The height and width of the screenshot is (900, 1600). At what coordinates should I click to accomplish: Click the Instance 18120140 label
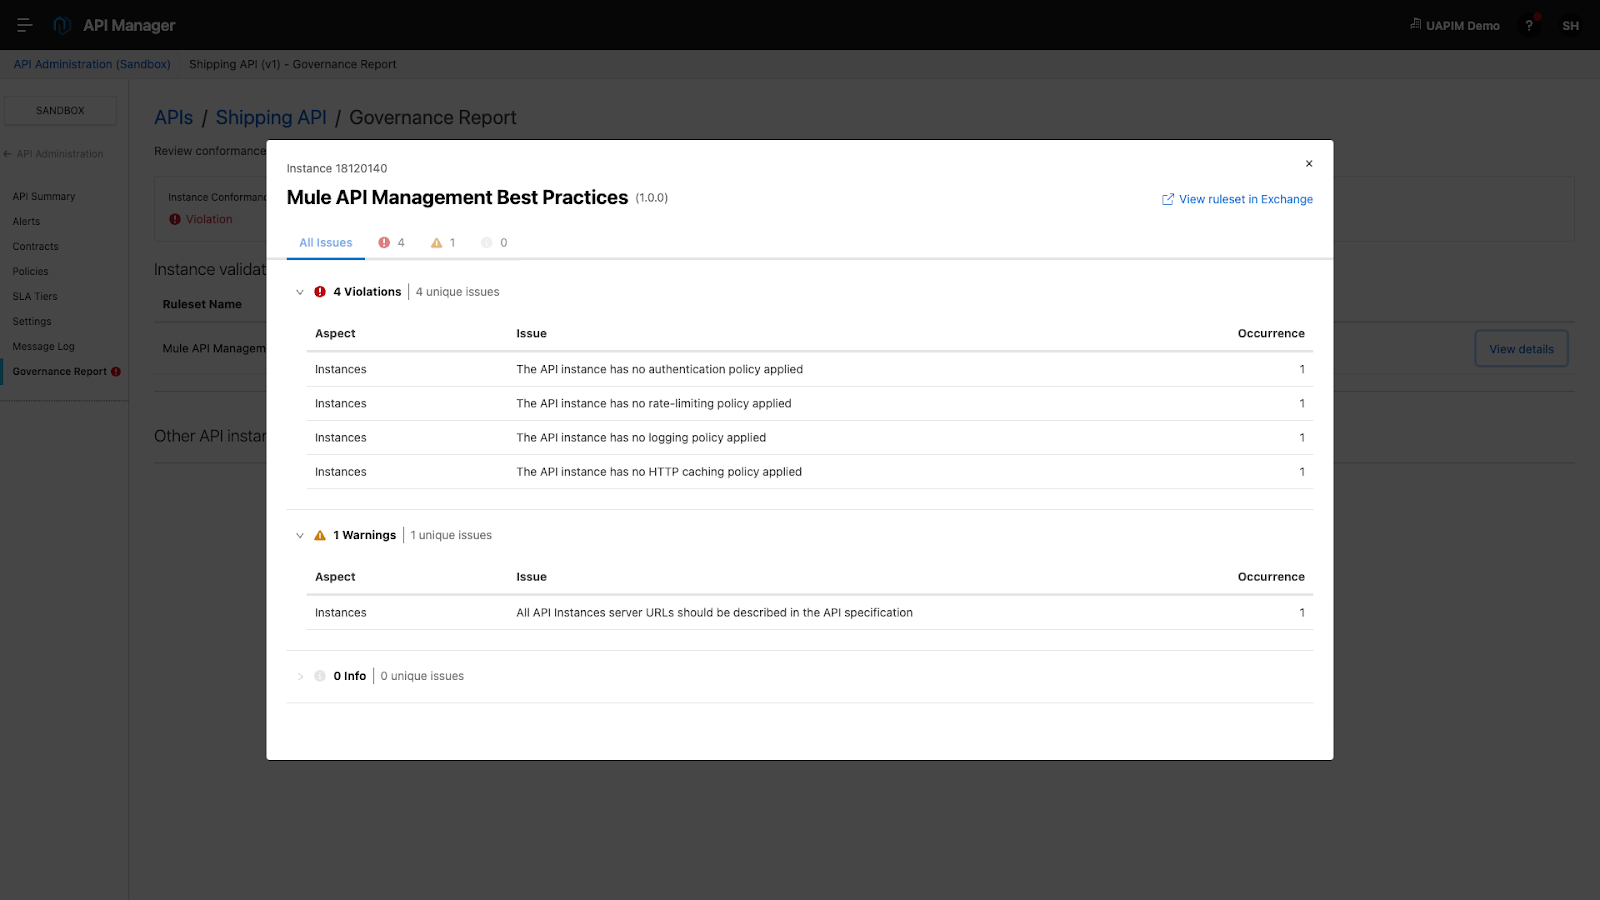(x=337, y=169)
